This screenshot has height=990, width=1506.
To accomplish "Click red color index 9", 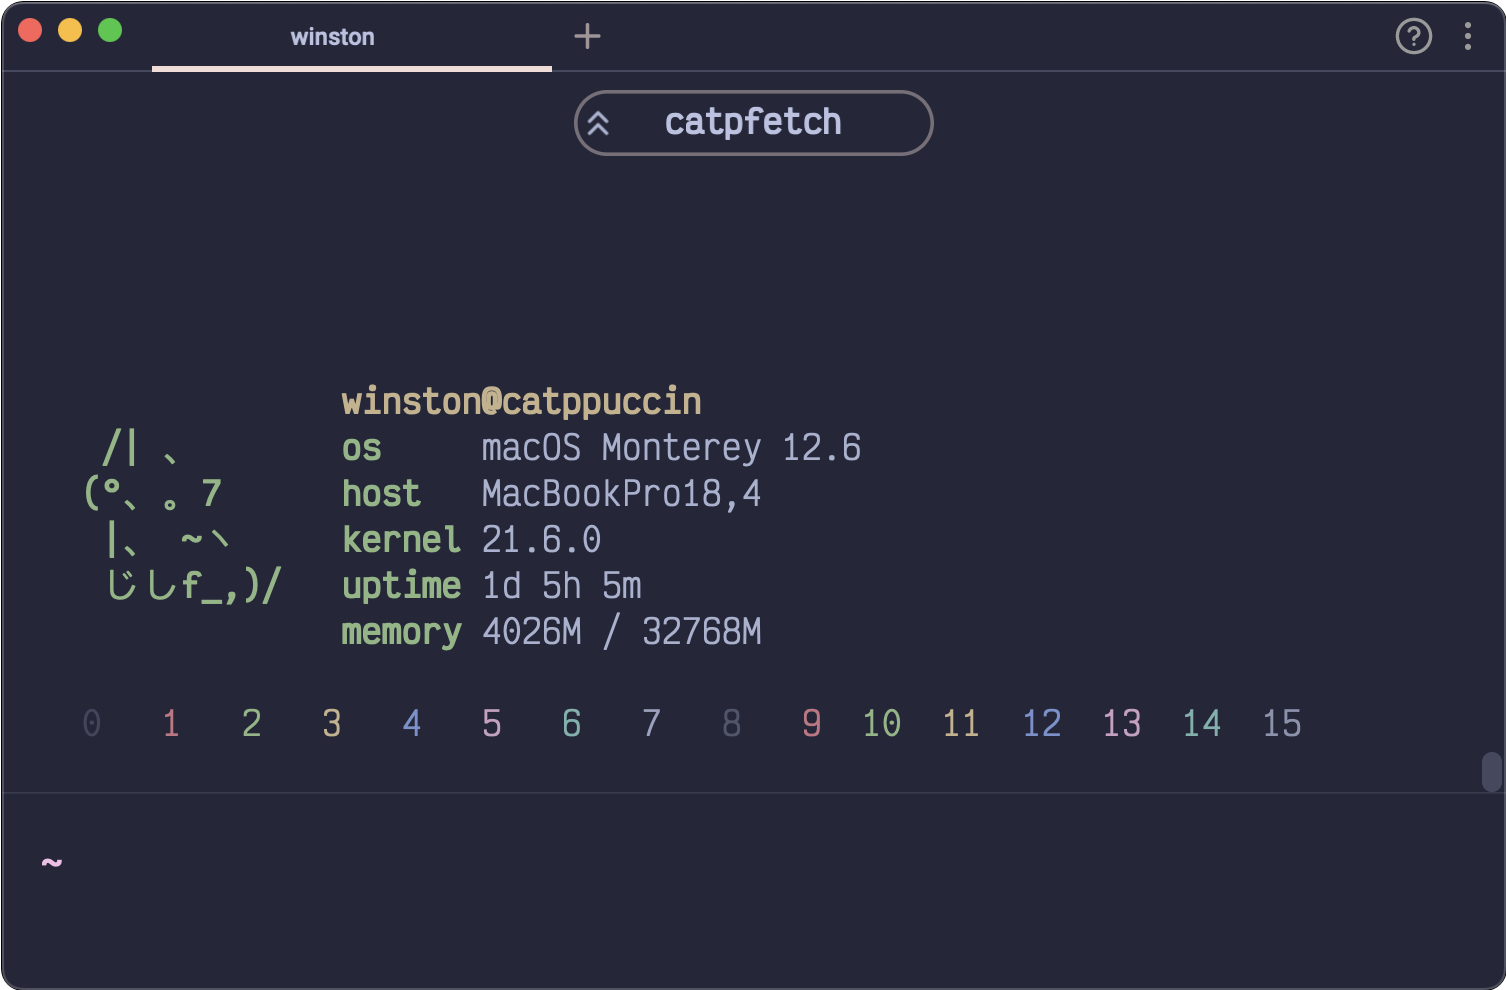I will pyautogui.click(x=811, y=723).
